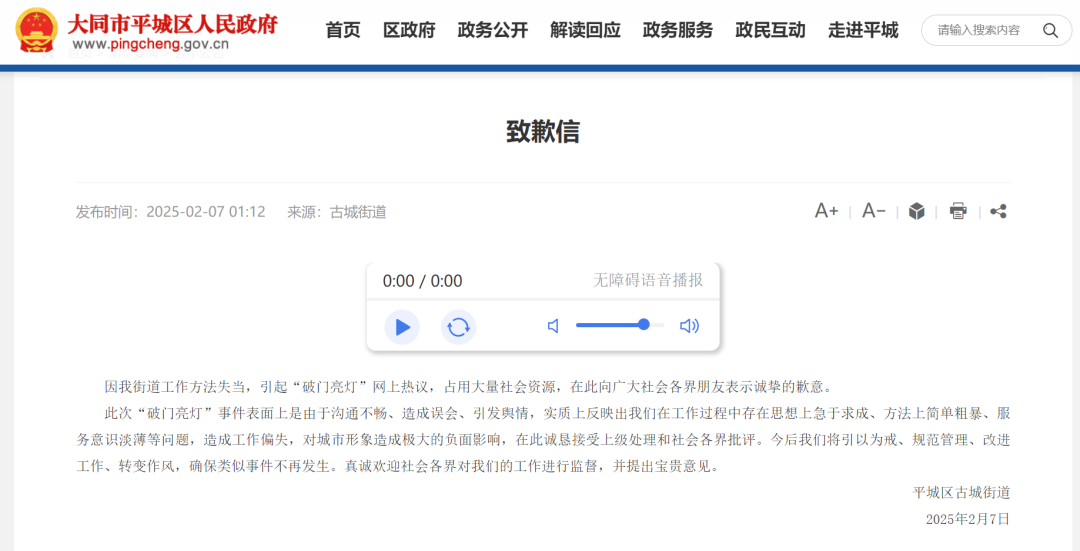The image size is (1080, 551).
Task: Visit the 走进平城 page
Action: (863, 30)
